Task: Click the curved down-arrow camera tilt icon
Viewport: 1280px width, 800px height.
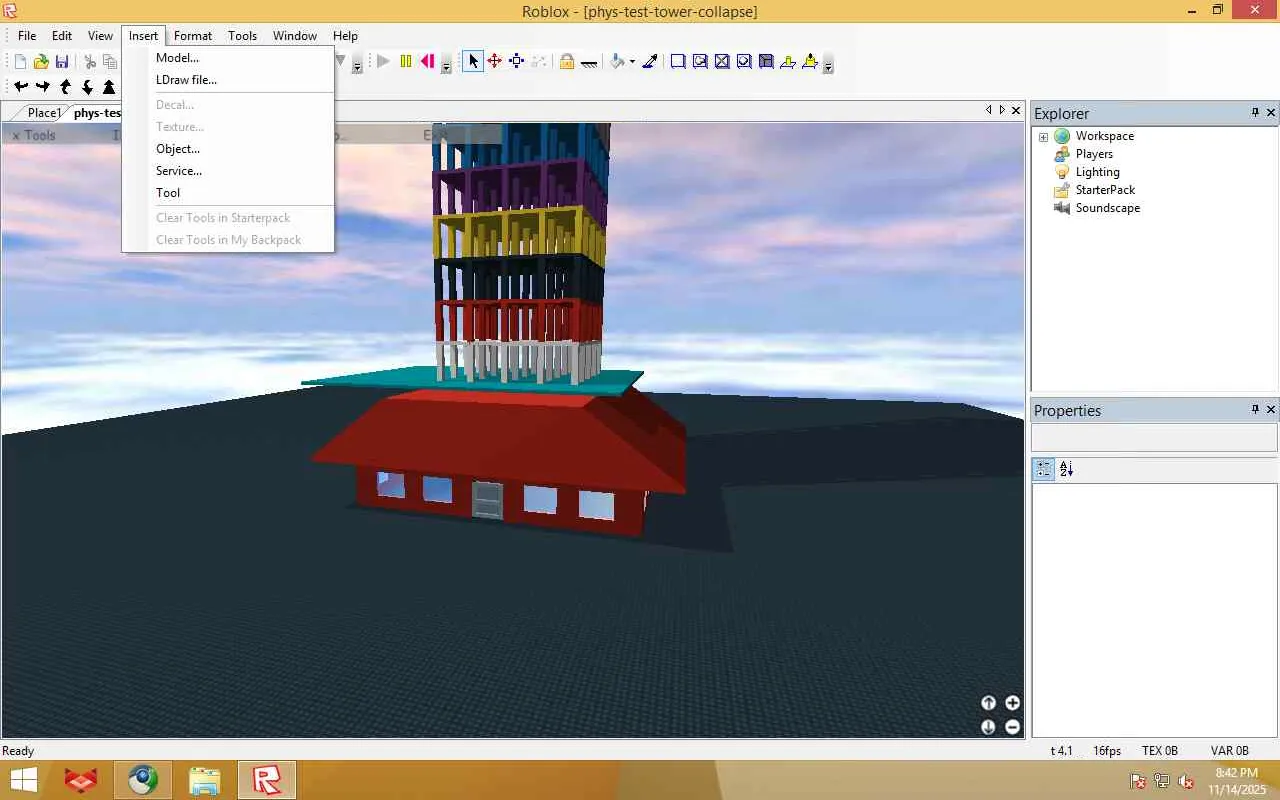Action: (x=87, y=87)
